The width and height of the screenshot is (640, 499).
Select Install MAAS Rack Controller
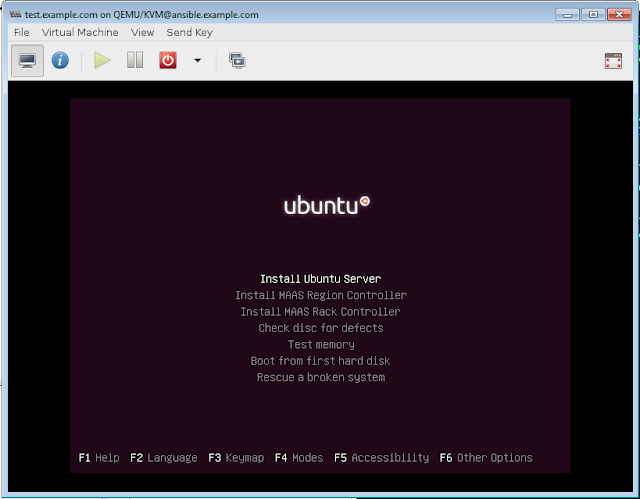click(x=320, y=312)
